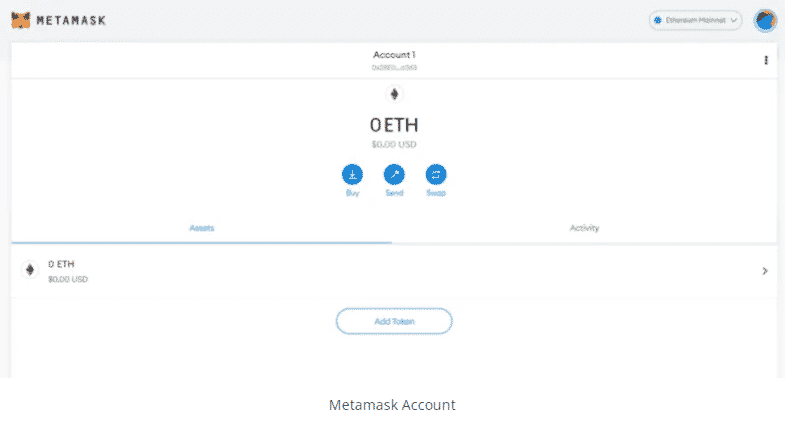
Task: Click the $0.00 USD balance text
Action: 394,144
